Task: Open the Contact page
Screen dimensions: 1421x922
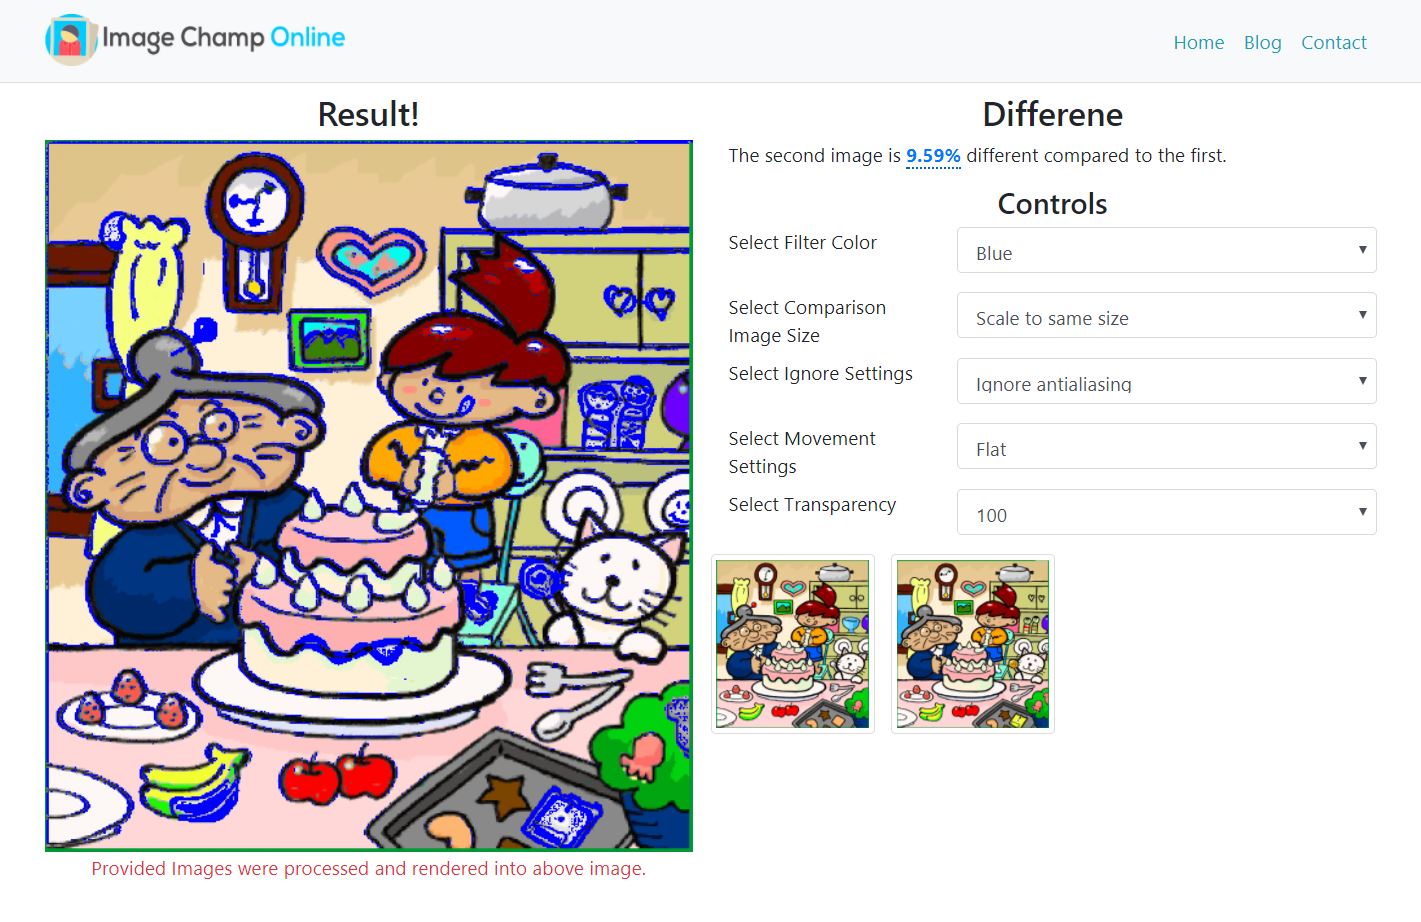Action: (x=1333, y=42)
